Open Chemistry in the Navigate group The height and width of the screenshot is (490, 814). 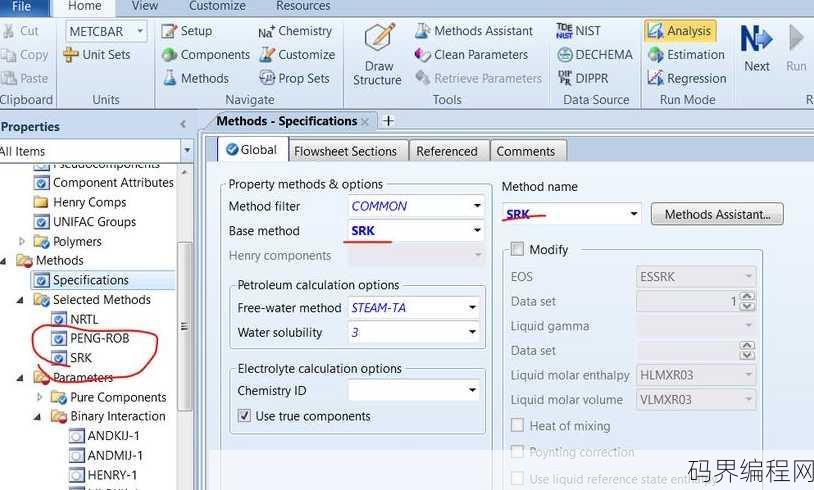(x=295, y=31)
